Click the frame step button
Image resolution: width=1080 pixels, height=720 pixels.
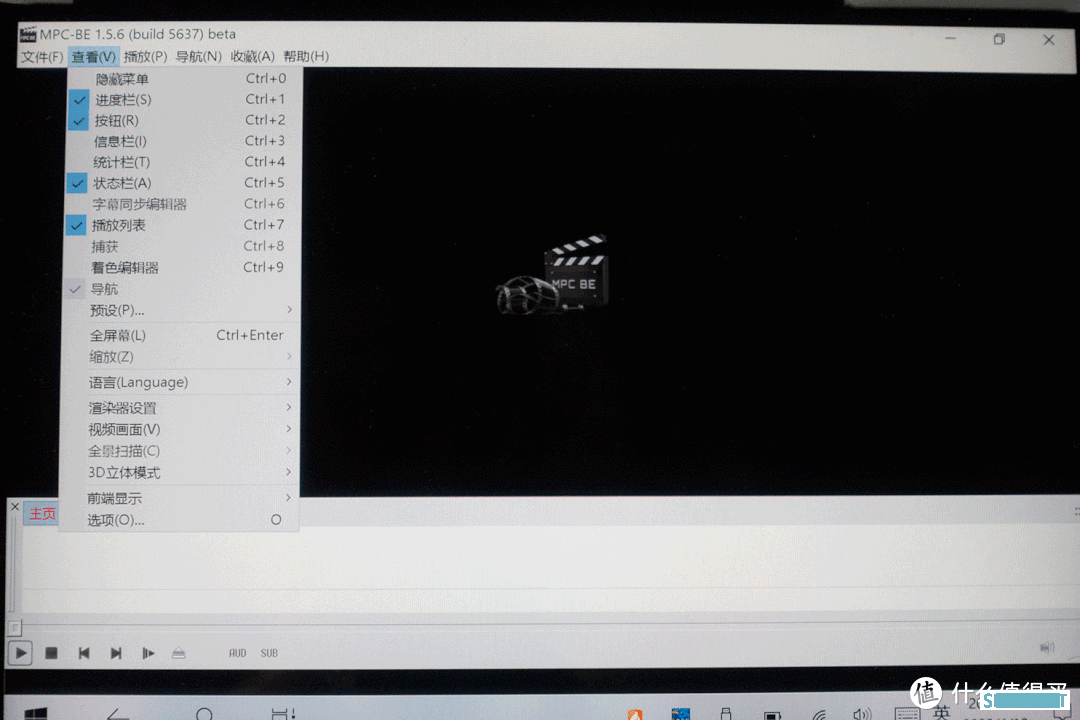coord(148,652)
